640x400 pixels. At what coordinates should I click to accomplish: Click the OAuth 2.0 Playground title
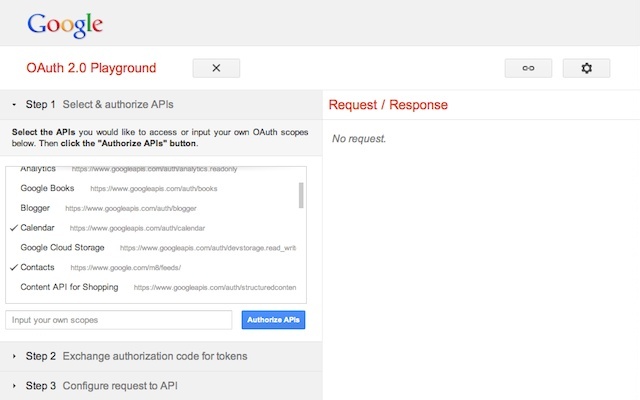click(91, 68)
